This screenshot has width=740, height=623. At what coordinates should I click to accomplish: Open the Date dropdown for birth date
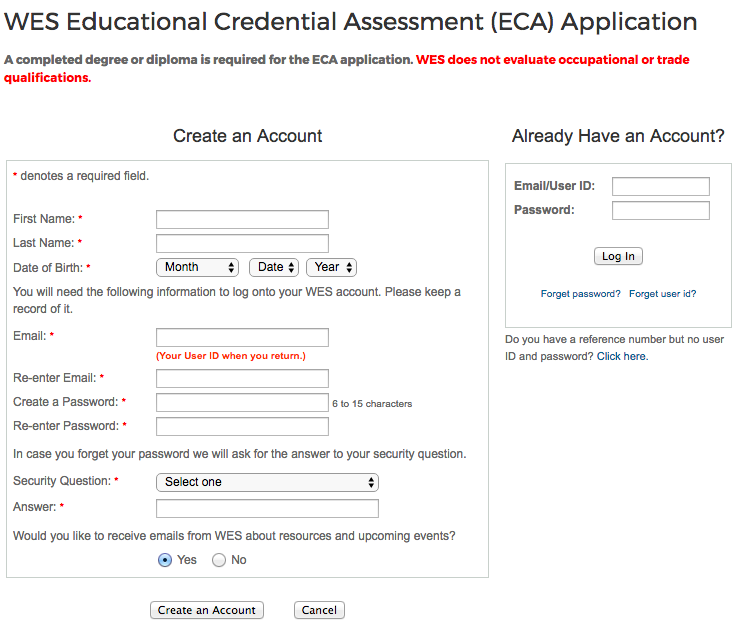pyautogui.click(x=274, y=267)
